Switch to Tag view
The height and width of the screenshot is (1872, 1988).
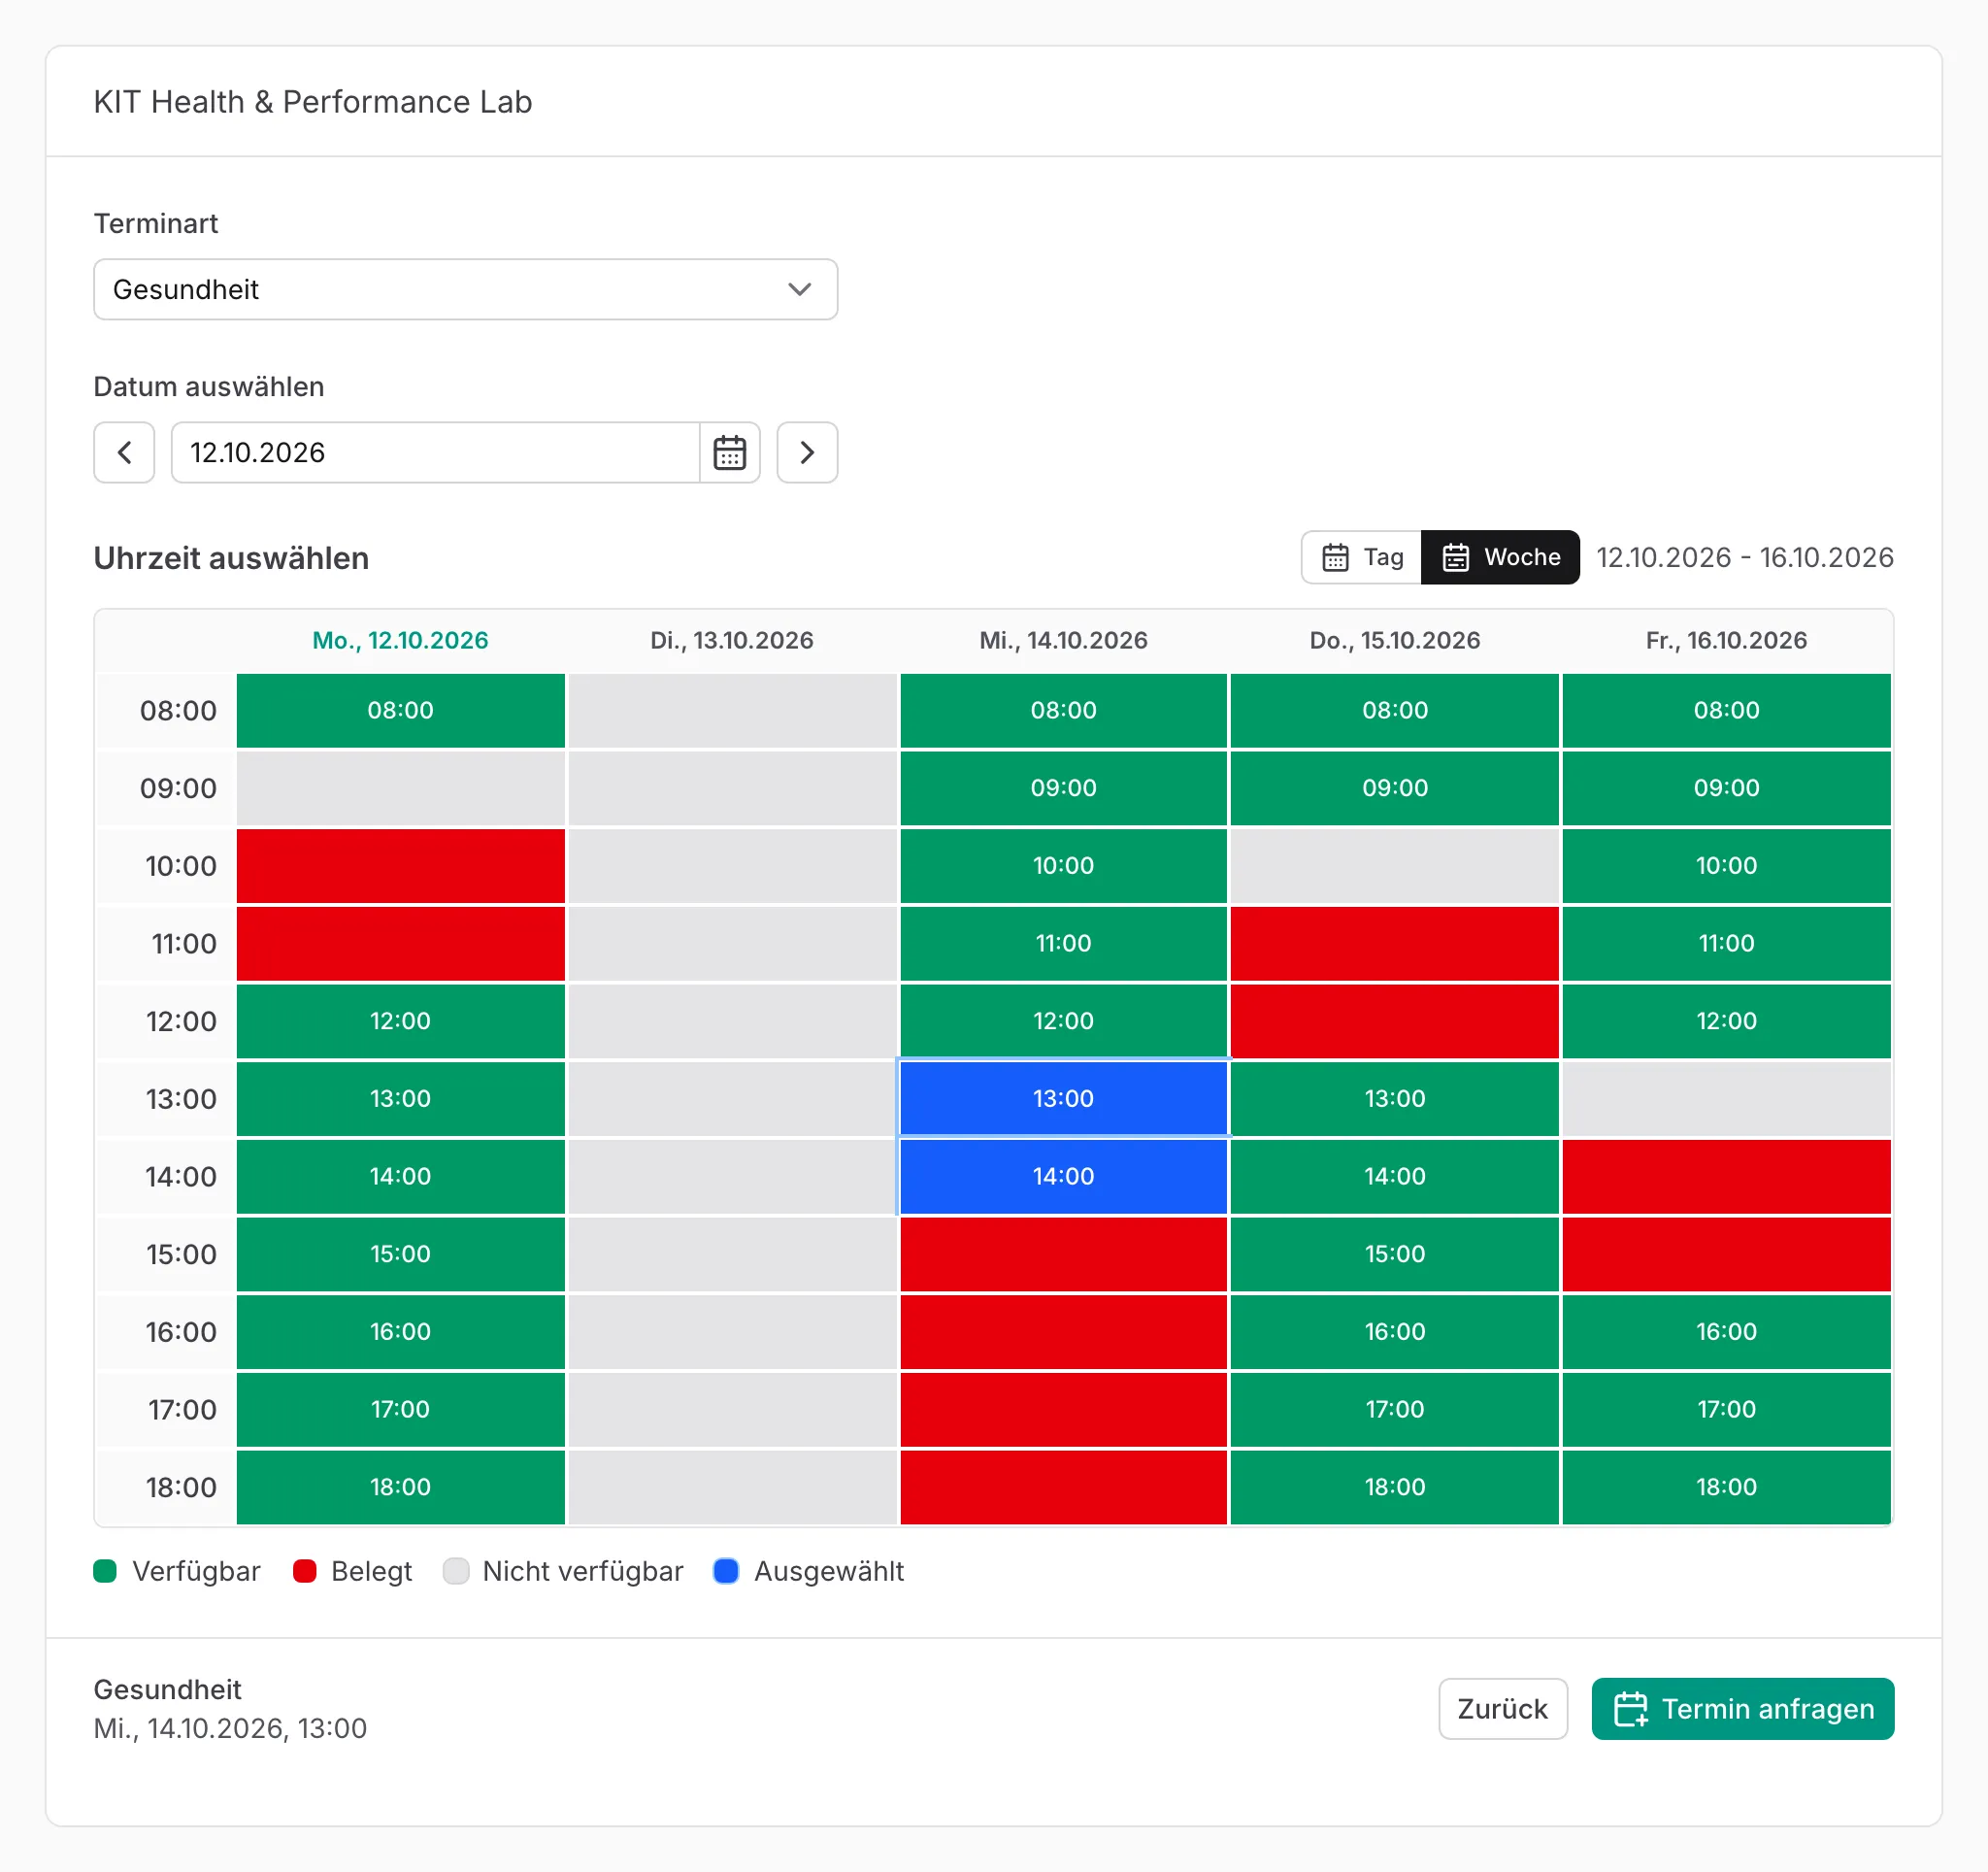pos(1361,557)
